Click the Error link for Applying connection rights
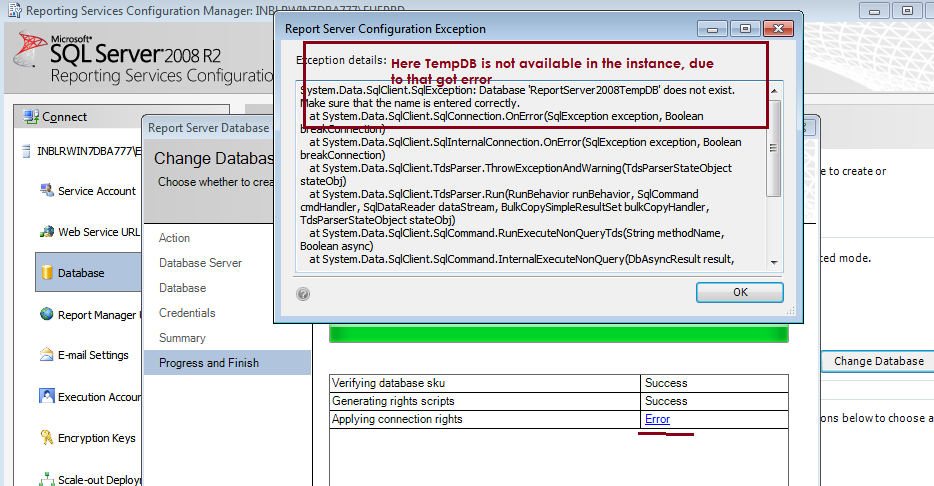The width and height of the screenshot is (934, 486). coord(657,419)
